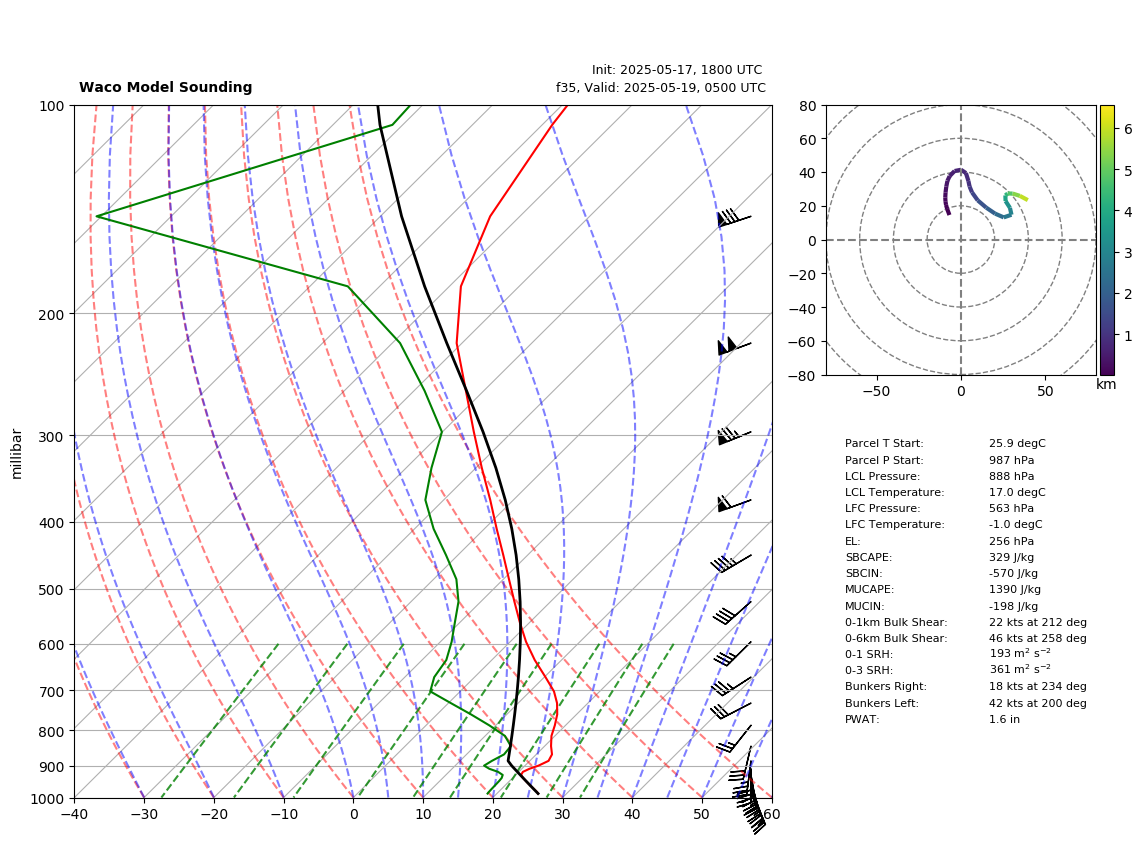Click the '1390 J/kg' value
The width and height of the screenshot is (1142, 844).
[x=1015, y=590]
